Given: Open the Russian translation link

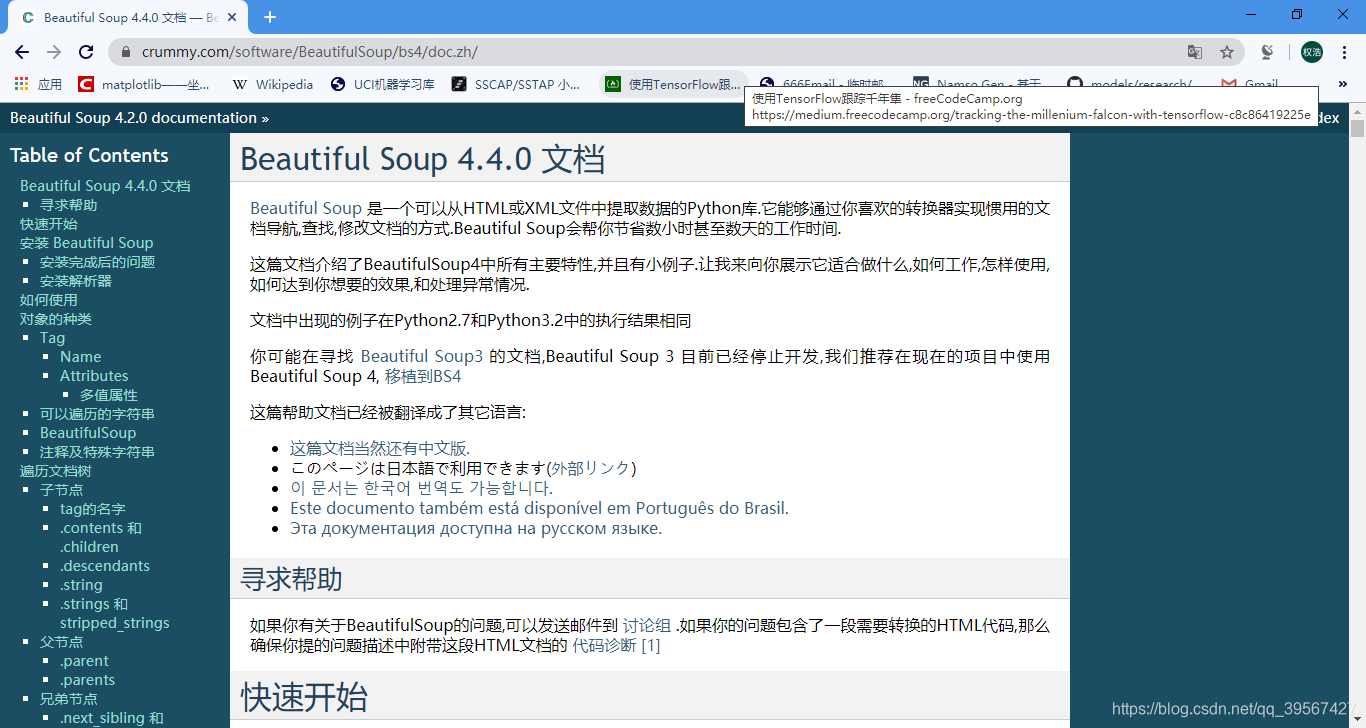Looking at the screenshot, I should (x=476, y=528).
